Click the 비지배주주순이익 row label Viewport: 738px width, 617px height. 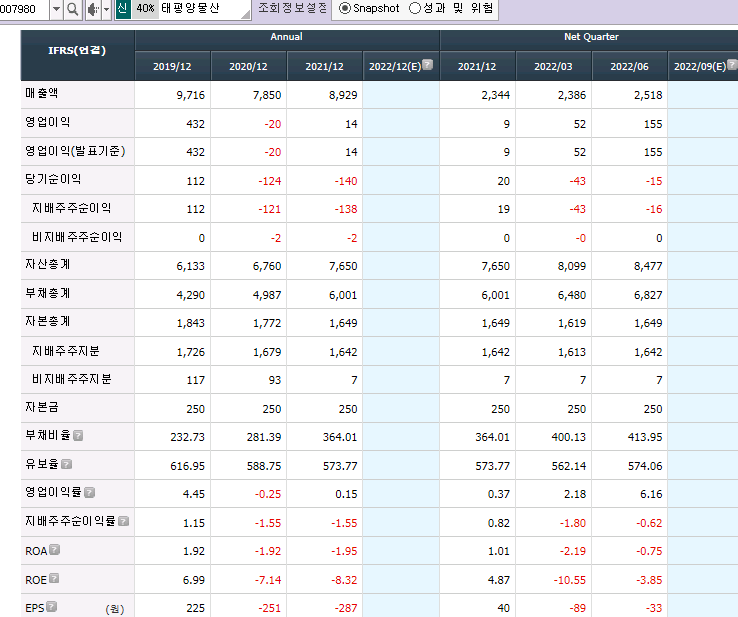coord(77,237)
